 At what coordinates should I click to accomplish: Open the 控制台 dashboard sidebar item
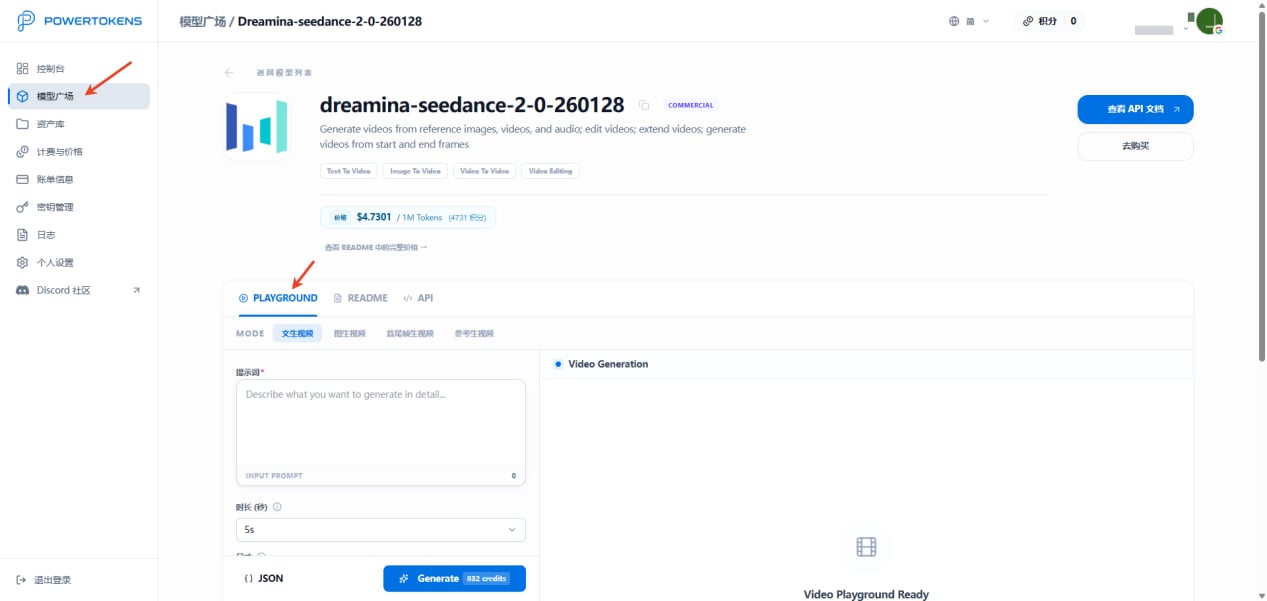[78, 69]
